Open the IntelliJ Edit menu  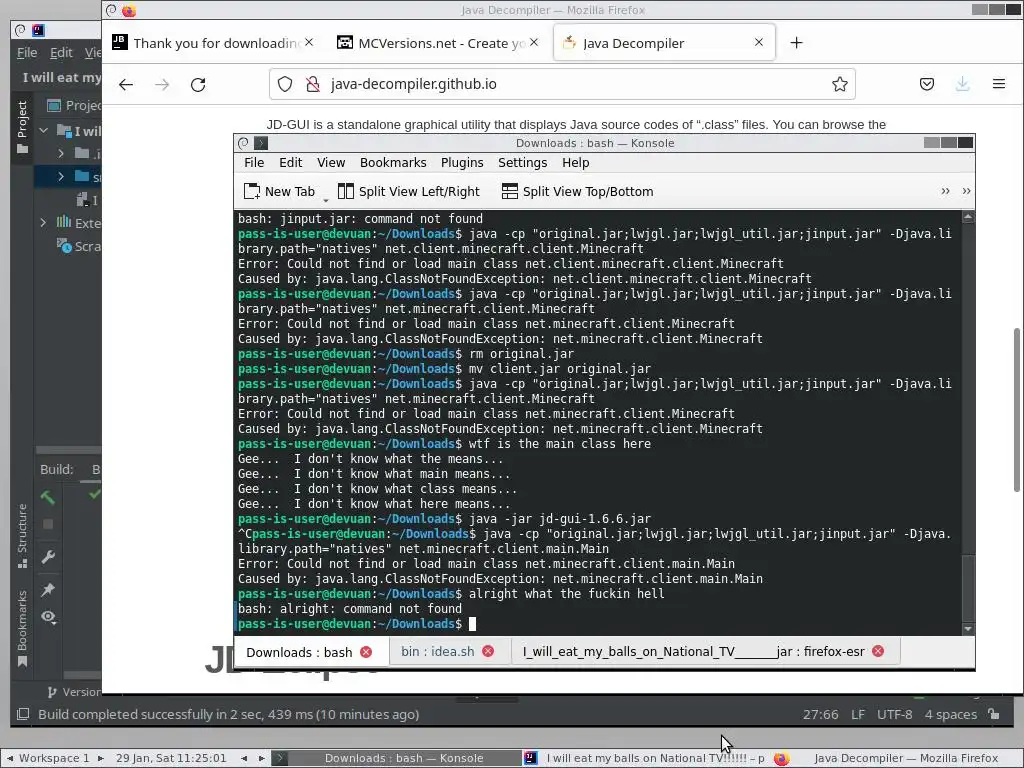click(x=61, y=53)
